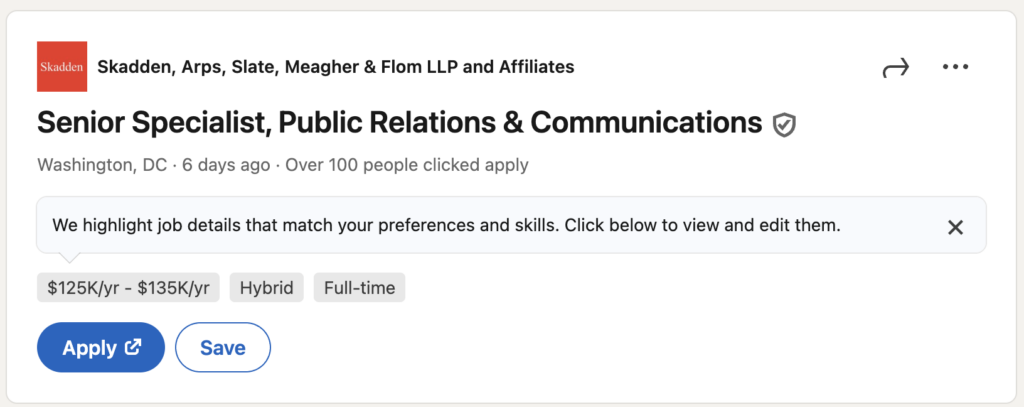
Task: Dismiss the preferences hint with the X
Action: pyautogui.click(x=955, y=227)
